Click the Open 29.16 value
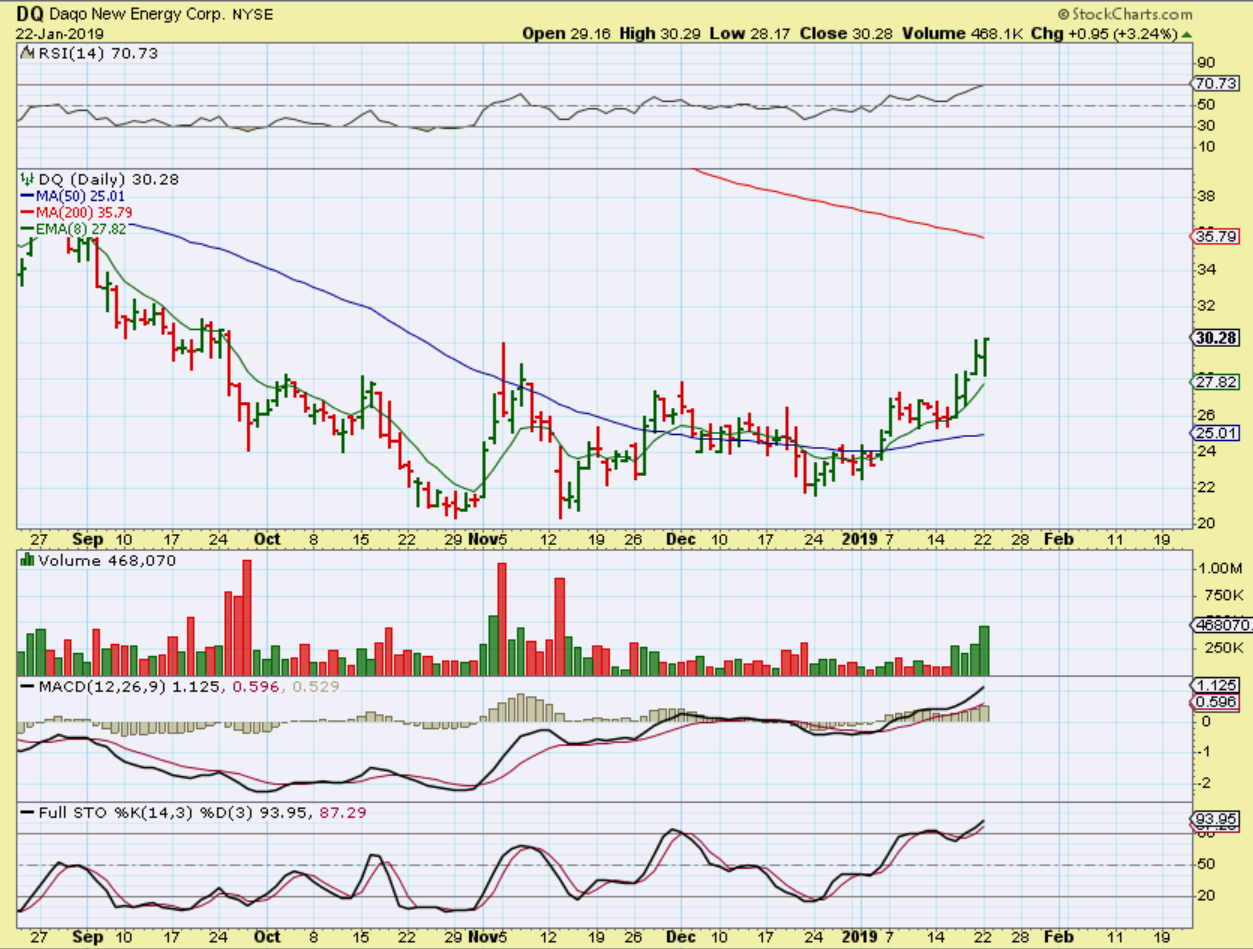The image size is (1253, 949). (x=565, y=32)
